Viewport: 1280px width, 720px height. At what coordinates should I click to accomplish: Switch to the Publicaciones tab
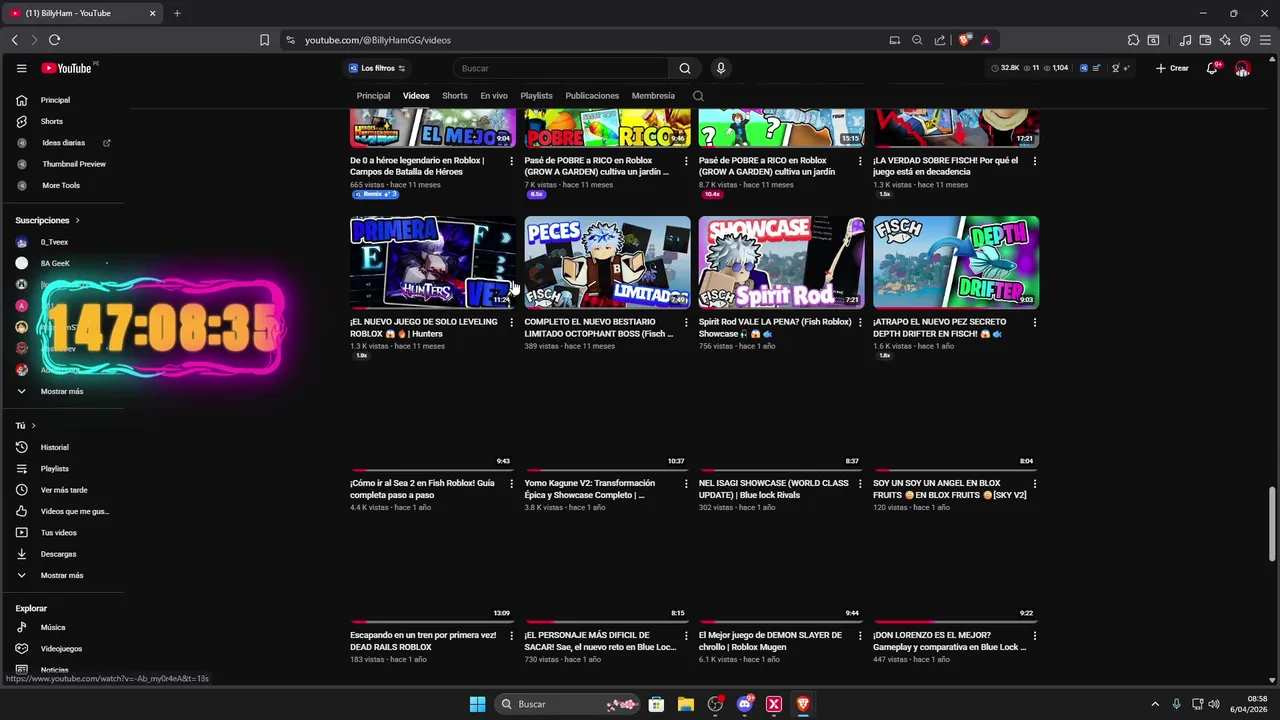[592, 96]
